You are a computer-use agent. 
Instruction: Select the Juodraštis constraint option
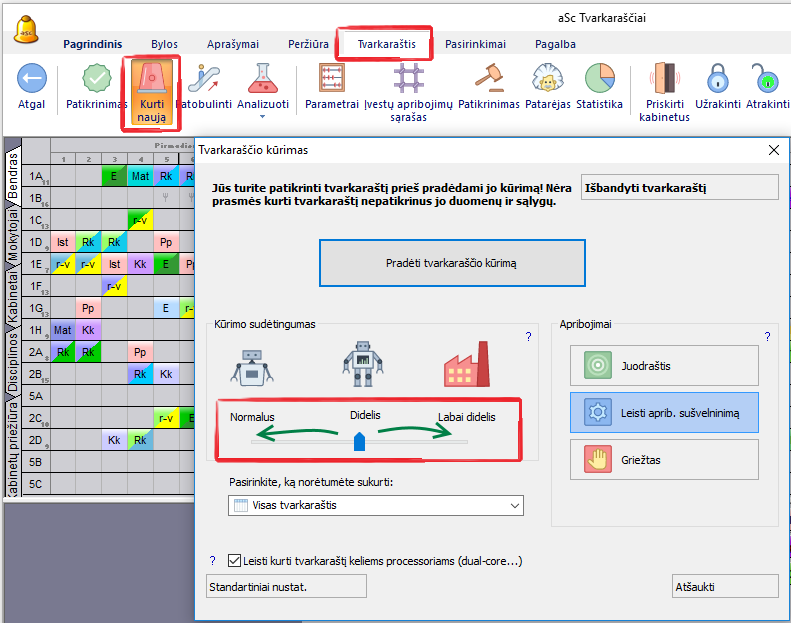664,366
